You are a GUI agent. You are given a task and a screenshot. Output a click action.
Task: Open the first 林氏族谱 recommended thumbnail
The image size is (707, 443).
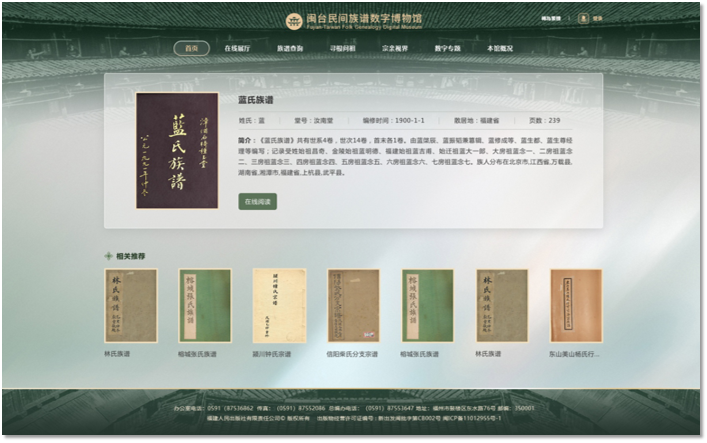click(x=130, y=306)
